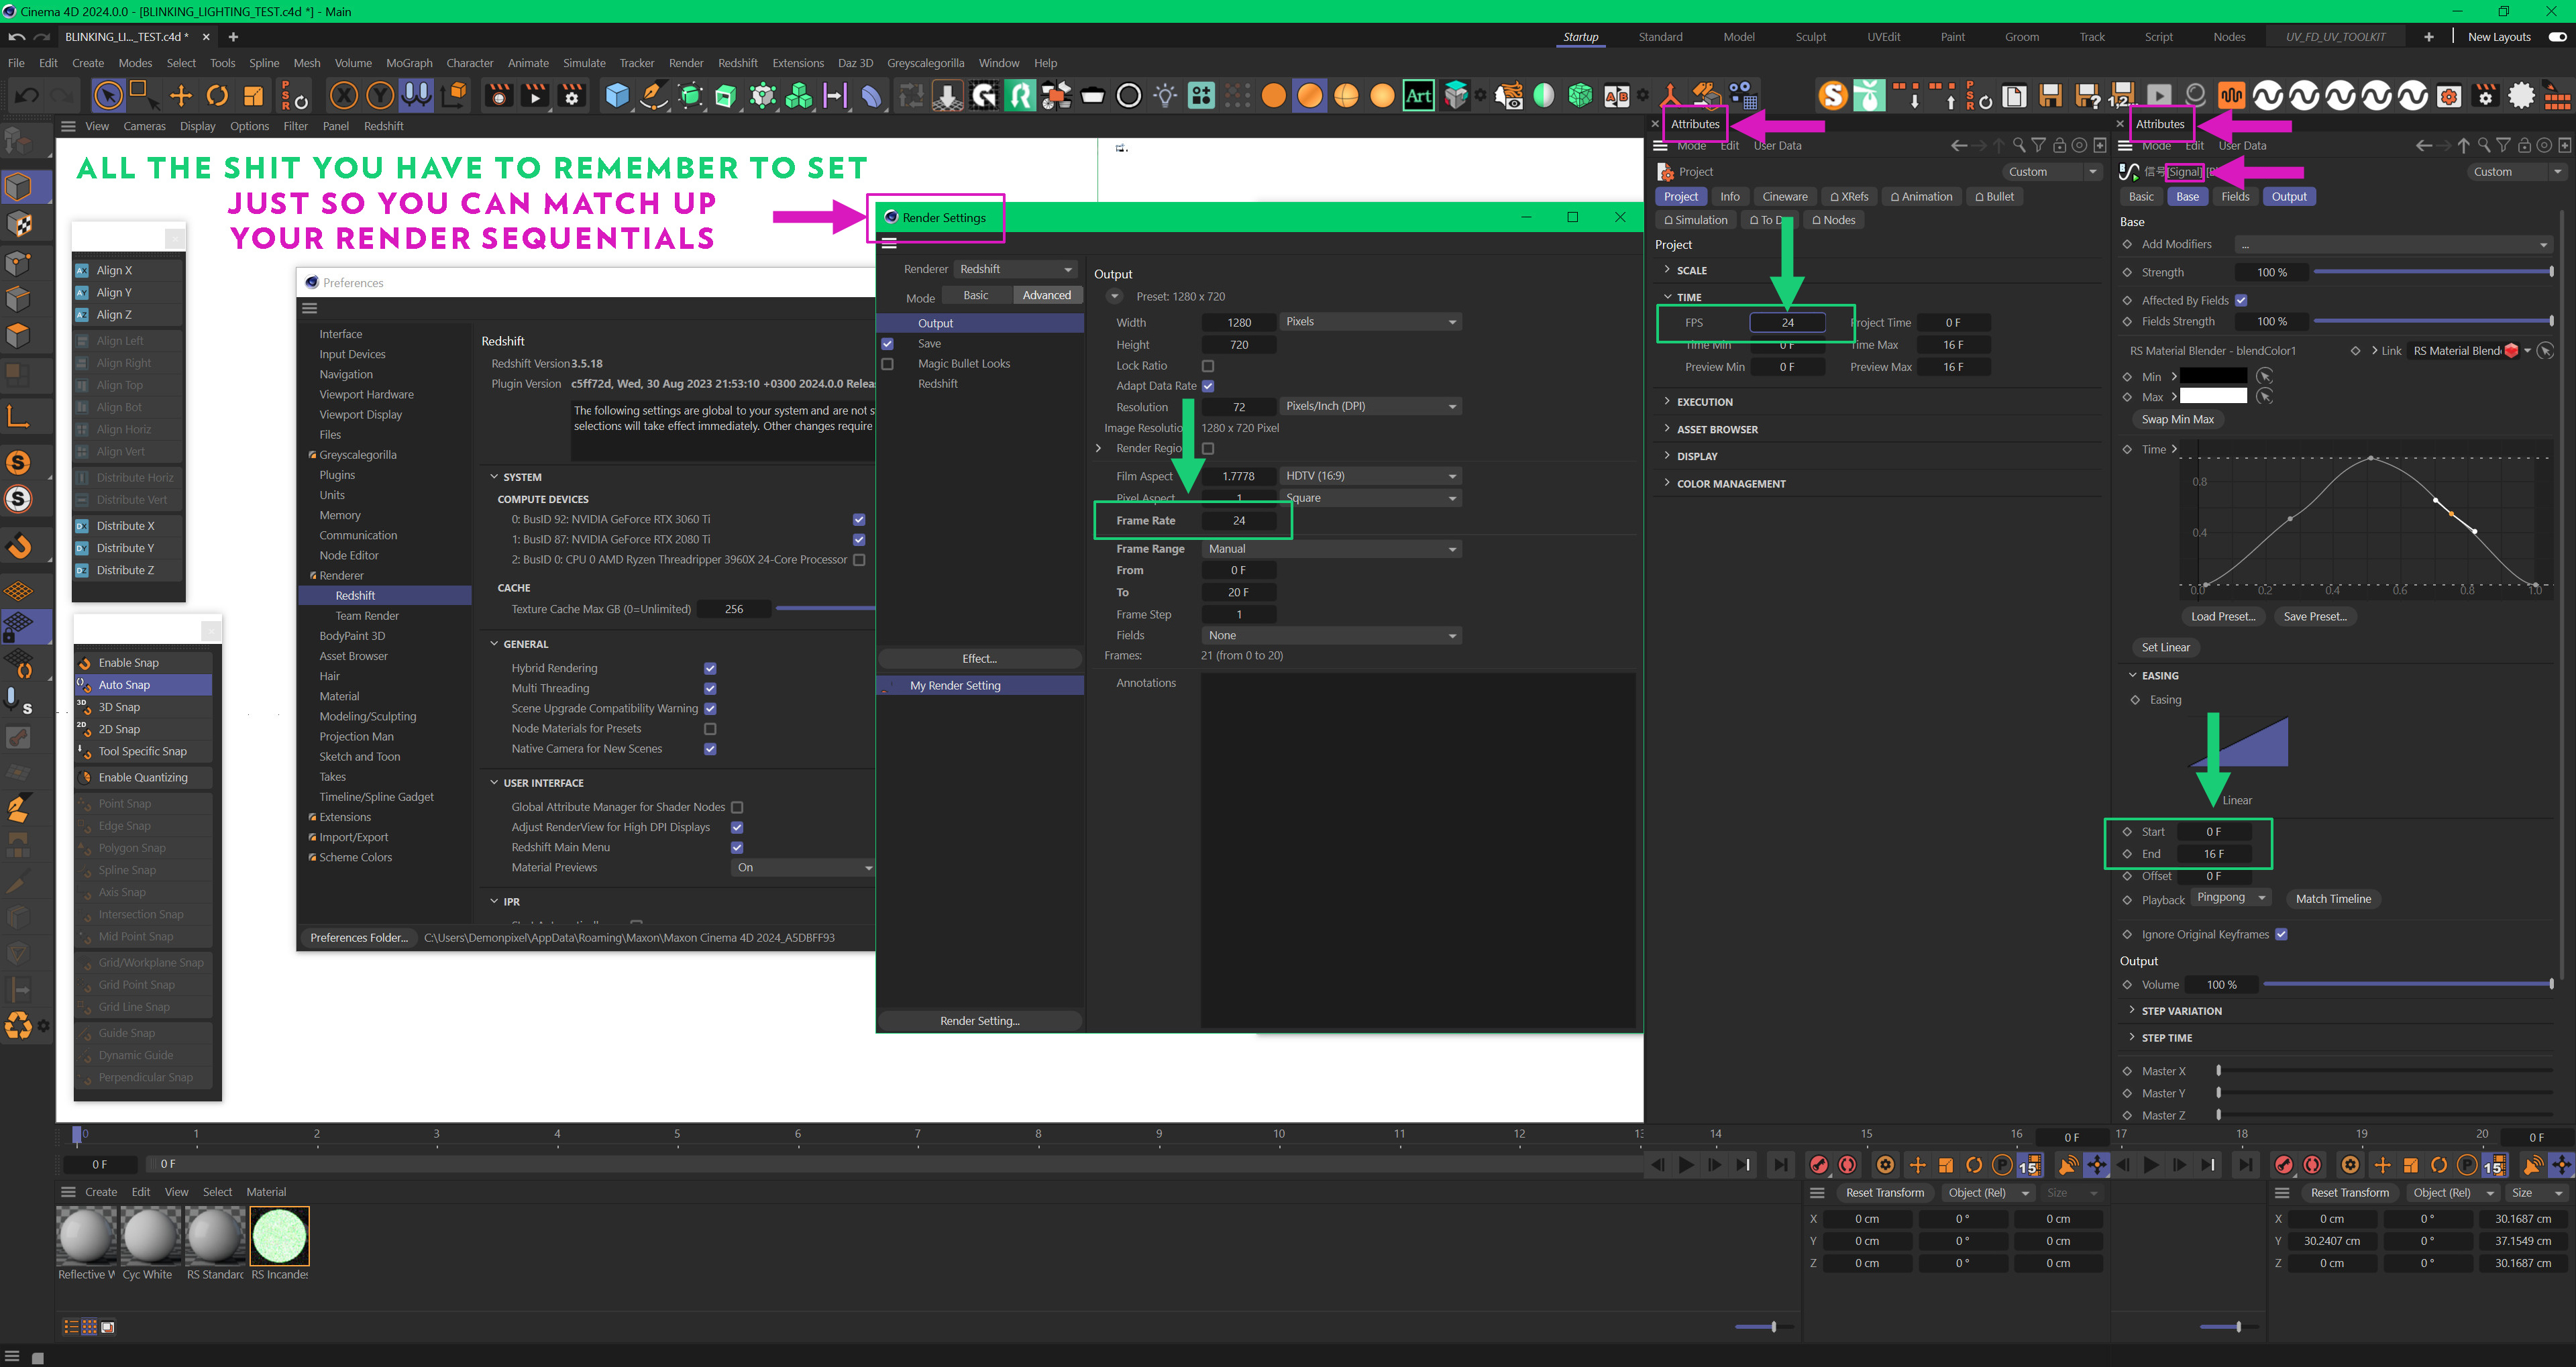This screenshot has width=2576, height=1367.
Task: Add a MoGraph Cloner
Action: tap(799, 96)
